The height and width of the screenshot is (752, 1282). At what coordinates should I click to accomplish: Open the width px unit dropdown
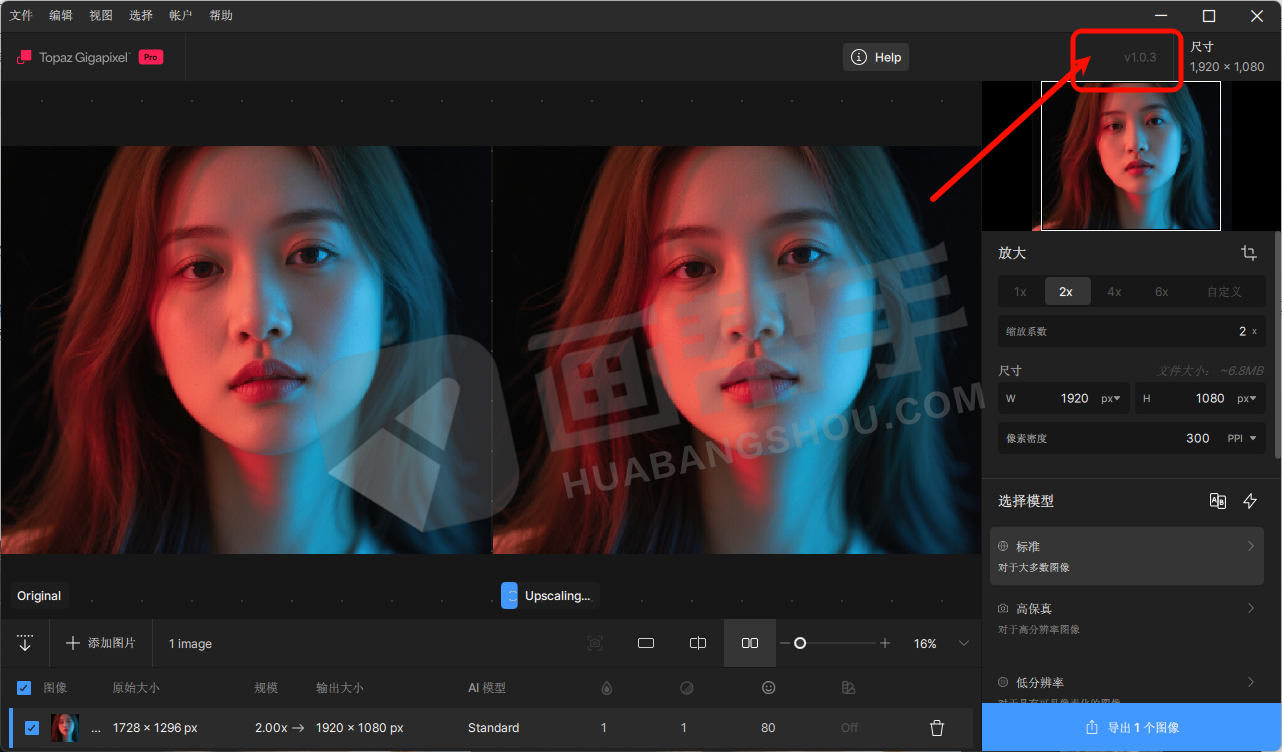pos(1110,398)
